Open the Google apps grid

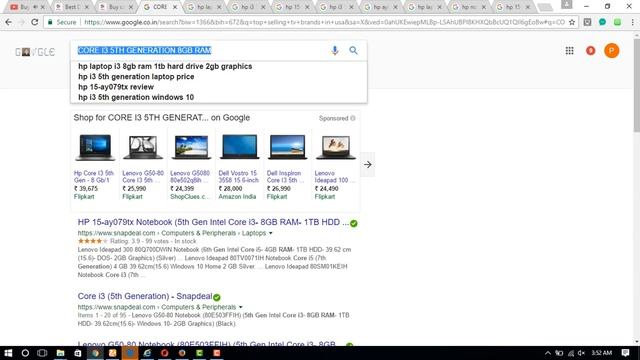[x=569, y=51]
